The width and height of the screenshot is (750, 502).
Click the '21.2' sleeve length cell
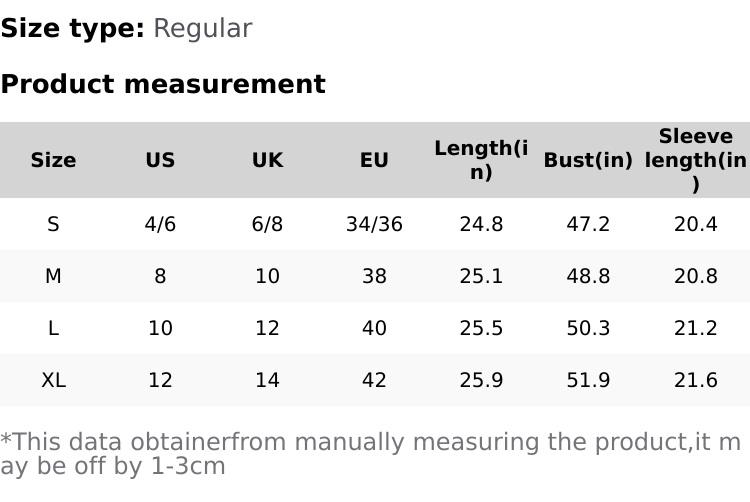695,328
